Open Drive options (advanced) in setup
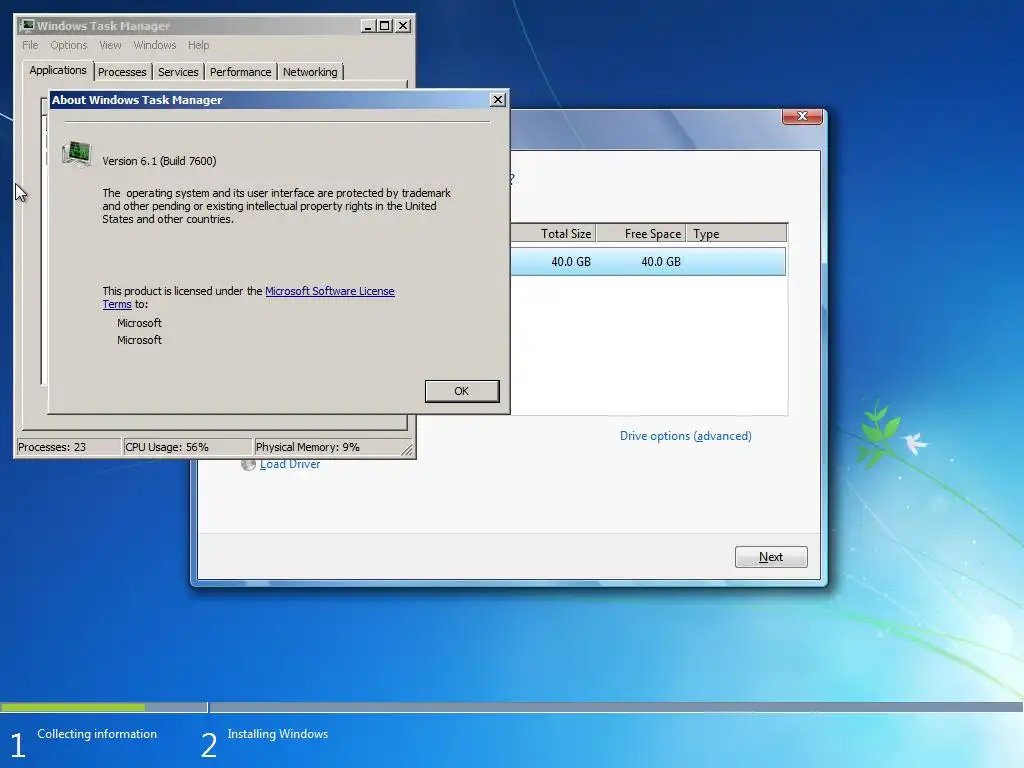 [686, 436]
